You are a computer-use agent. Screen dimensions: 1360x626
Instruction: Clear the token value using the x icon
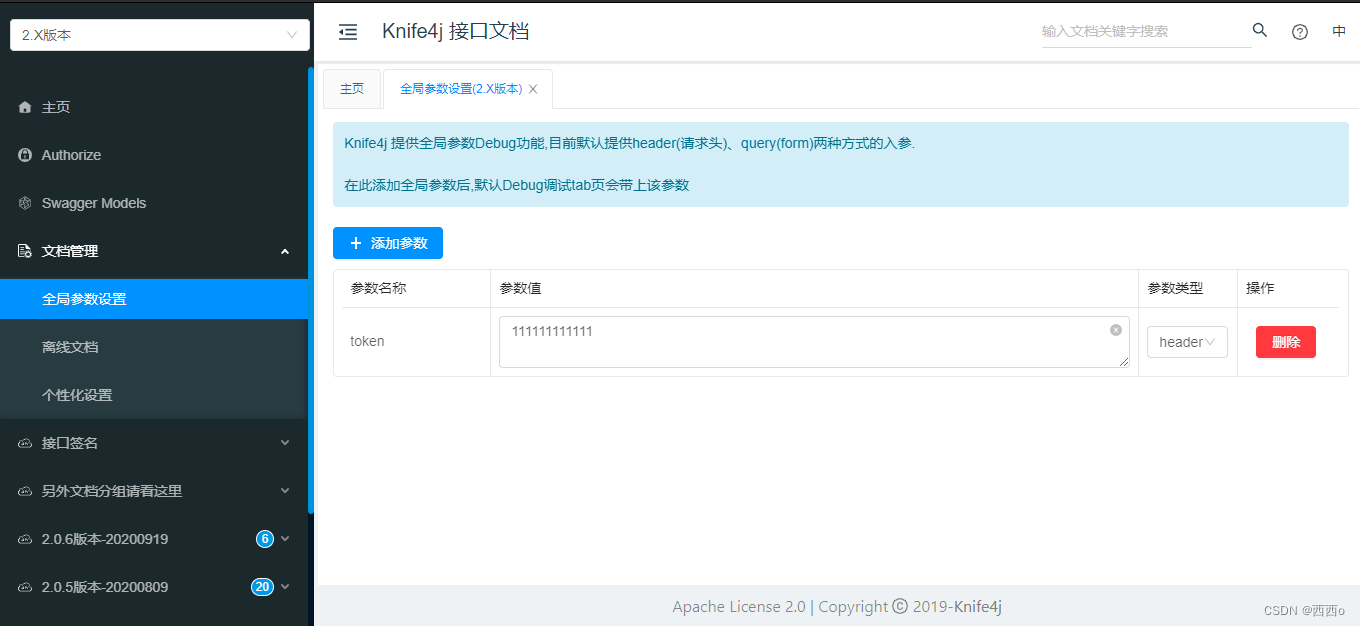tap(1116, 330)
